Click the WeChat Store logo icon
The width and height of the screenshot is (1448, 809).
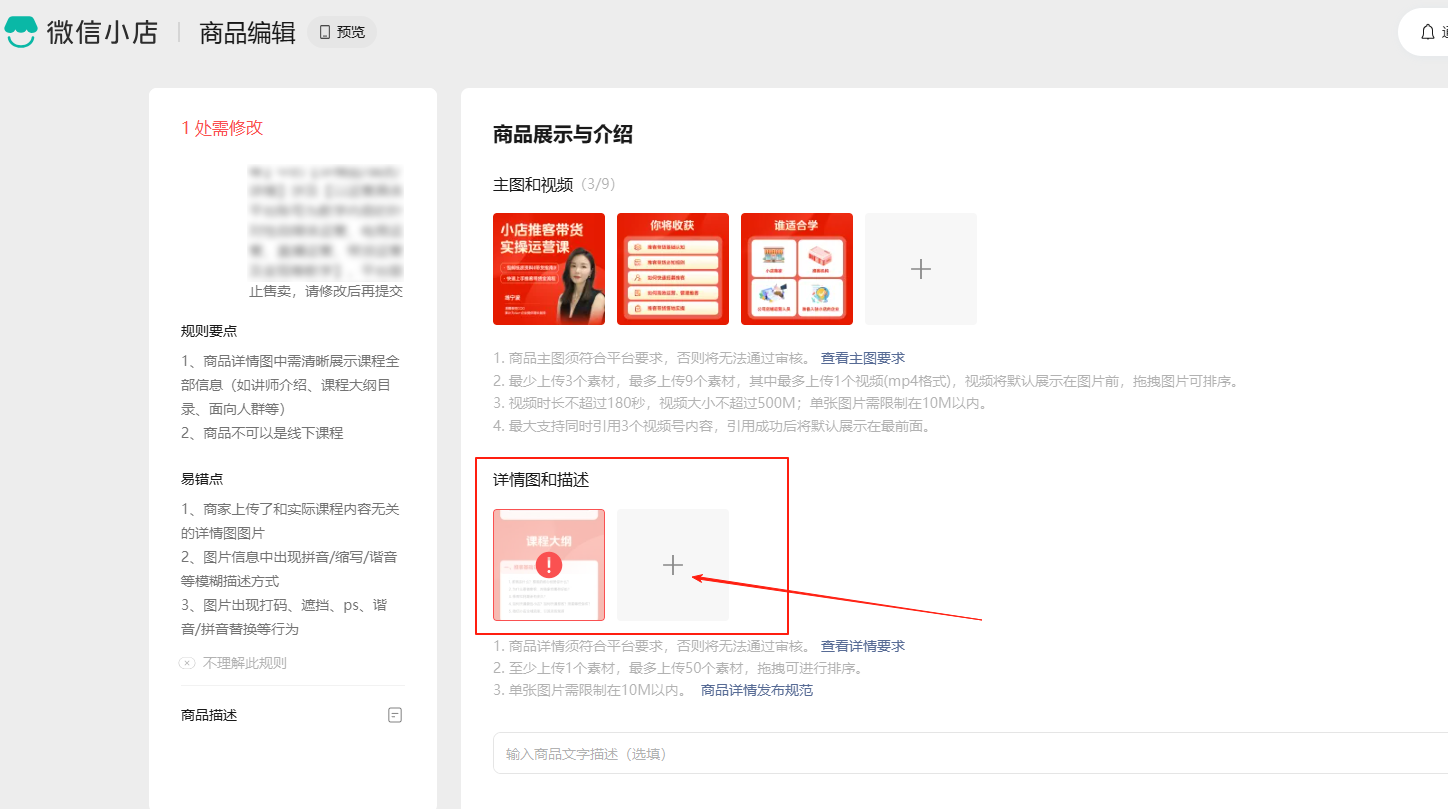point(20,32)
